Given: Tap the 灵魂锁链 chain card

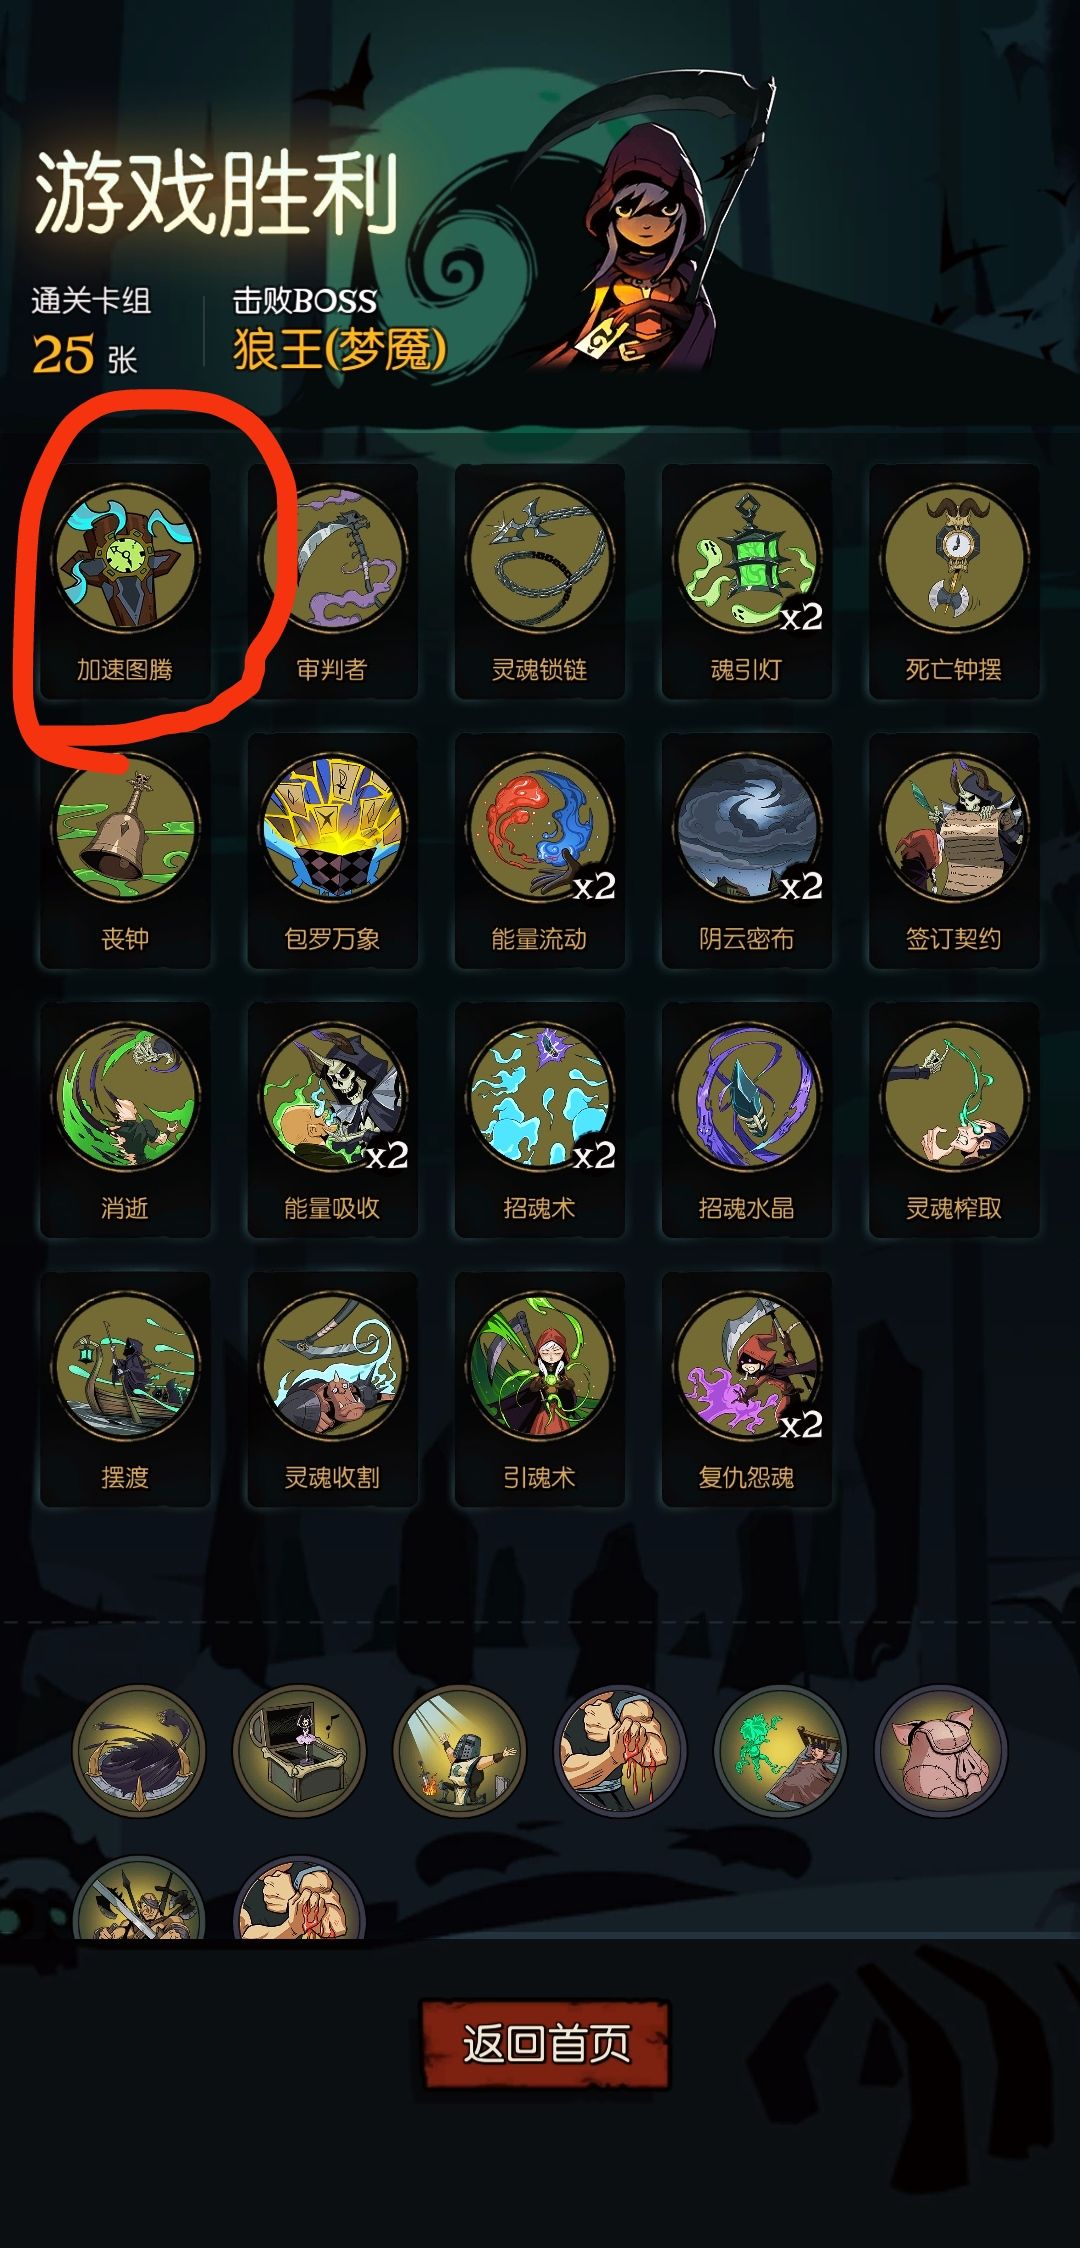Looking at the screenshot, I should click(539, 581).
